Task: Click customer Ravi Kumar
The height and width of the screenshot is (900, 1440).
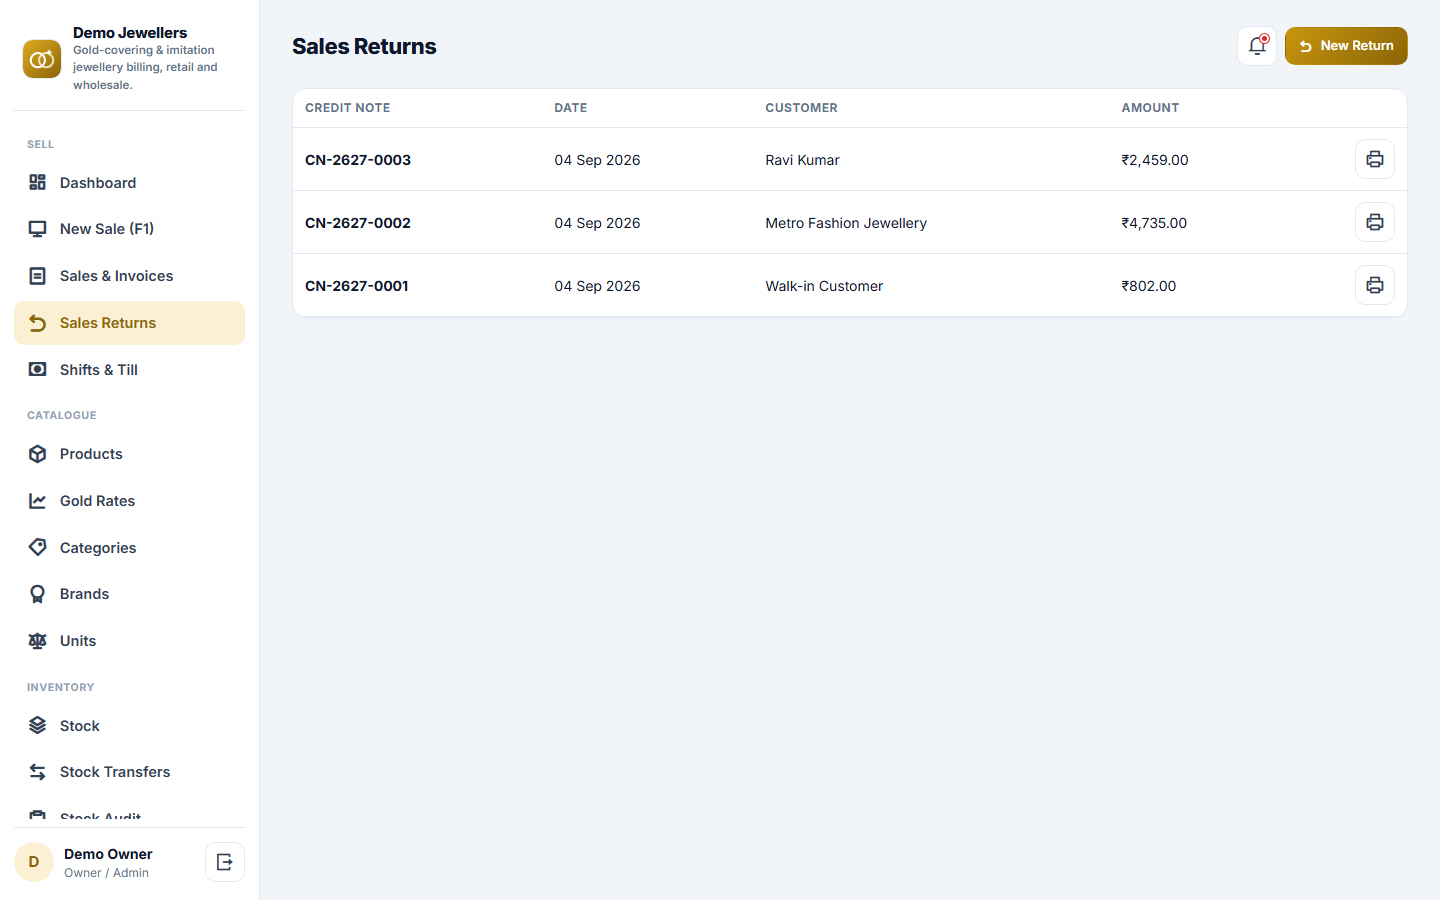Action: (x=802, y=160)
